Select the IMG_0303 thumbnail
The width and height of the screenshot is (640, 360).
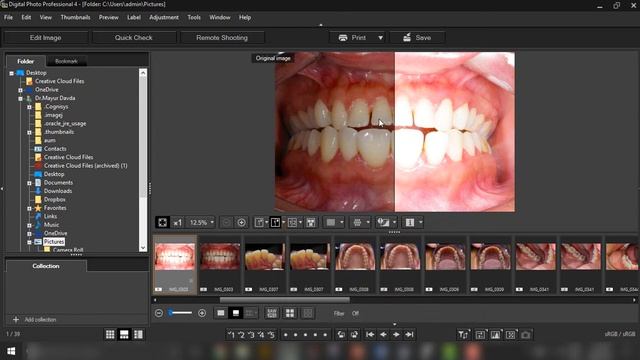click(x=220, y=264)
